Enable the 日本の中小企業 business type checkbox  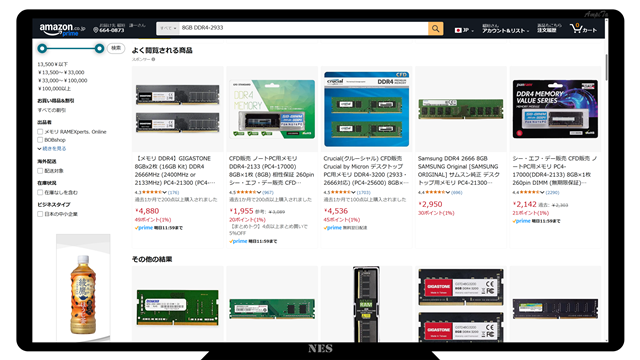click(40, 214)
